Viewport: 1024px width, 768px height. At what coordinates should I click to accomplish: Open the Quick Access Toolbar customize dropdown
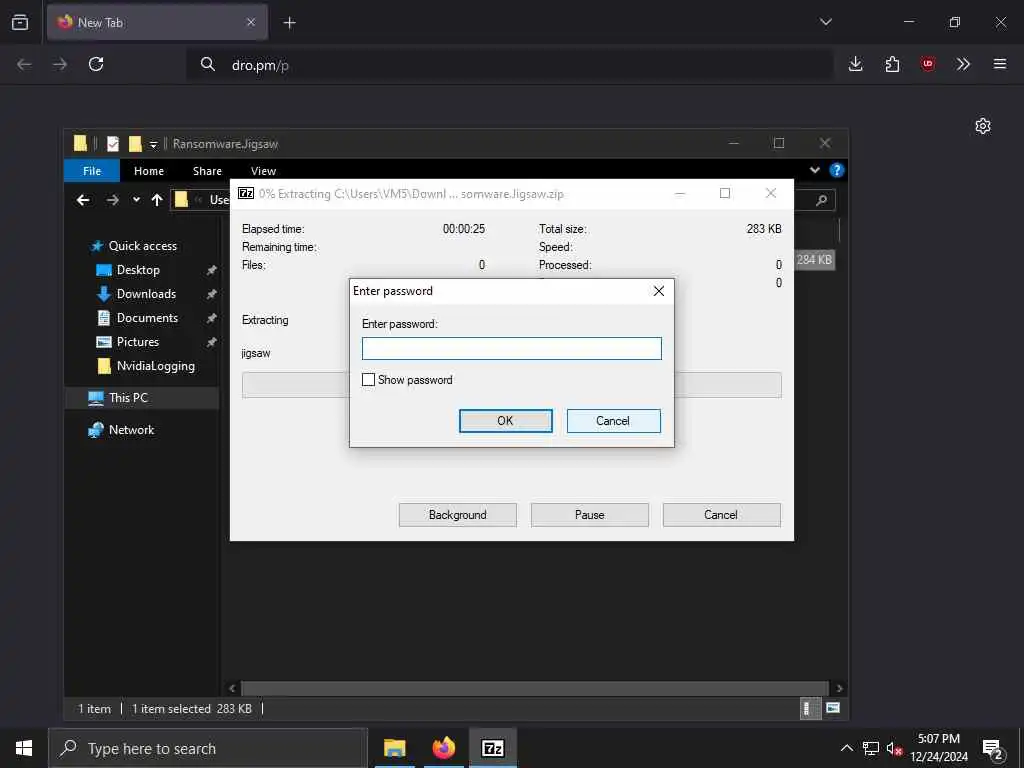[x=153, y=144]
